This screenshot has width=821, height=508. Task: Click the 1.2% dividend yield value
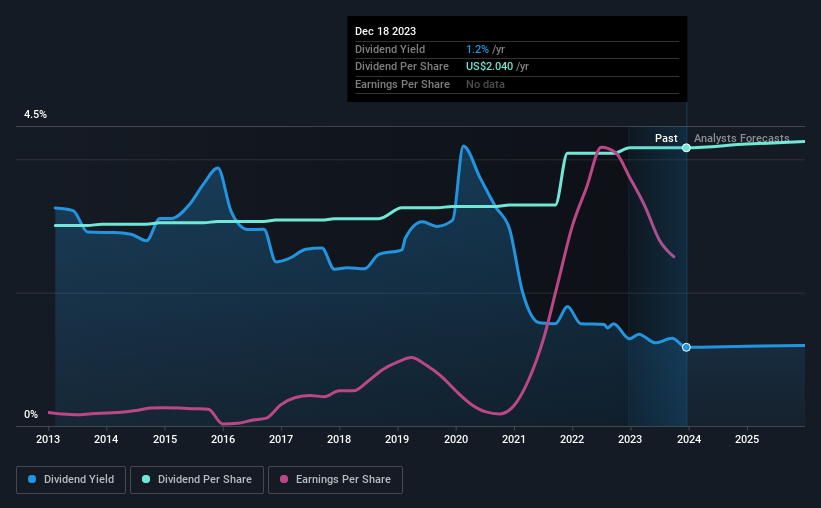[x=477, y=49]
